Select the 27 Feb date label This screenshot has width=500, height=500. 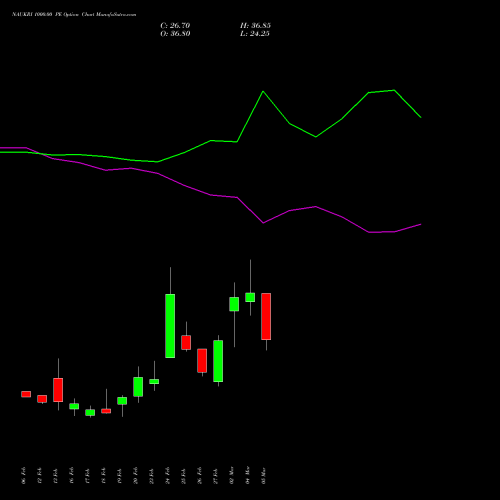click(216, 476)
